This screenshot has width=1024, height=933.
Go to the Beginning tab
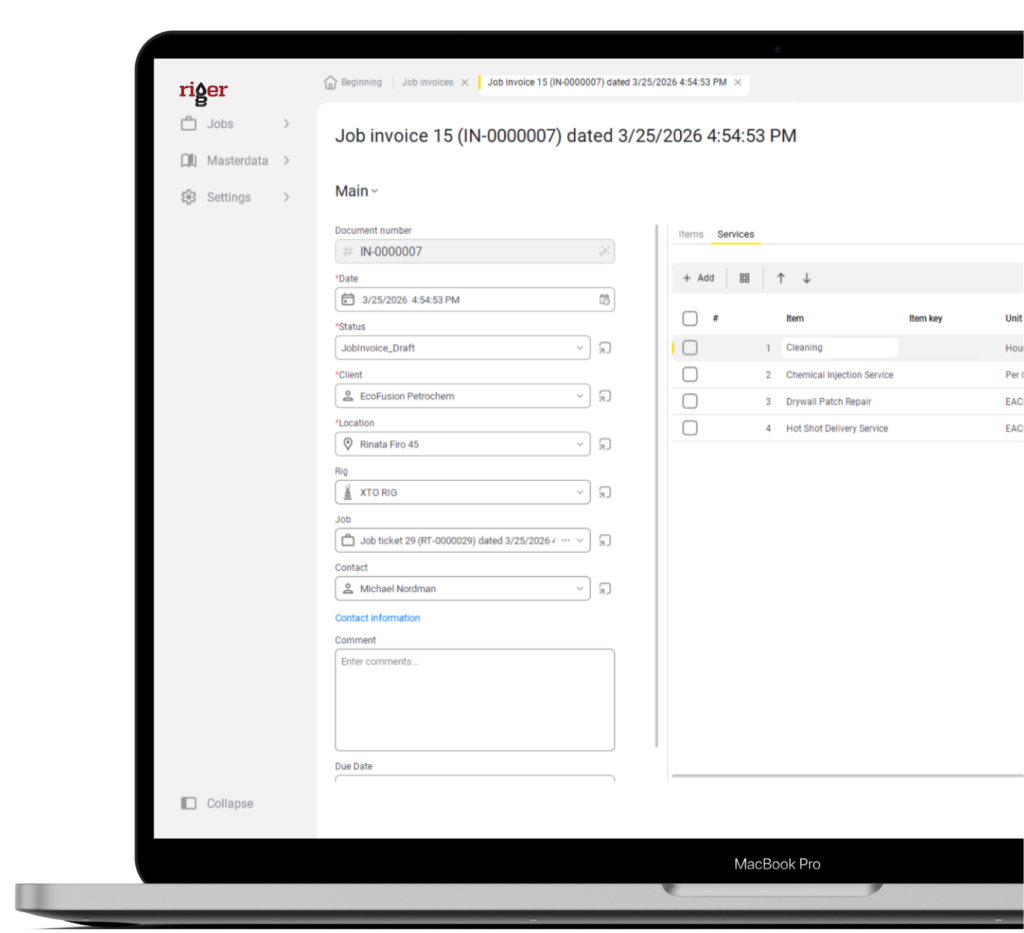tap(361, 82)
